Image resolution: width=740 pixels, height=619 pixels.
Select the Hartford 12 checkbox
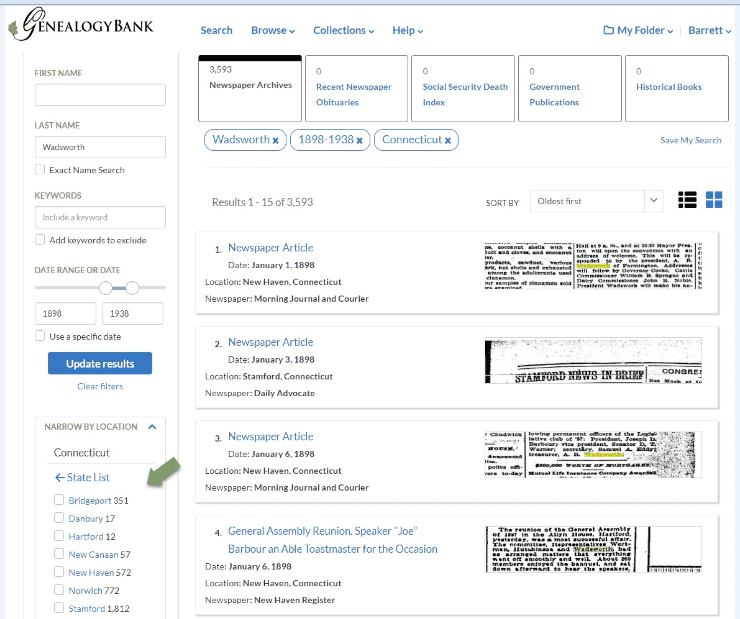(x=59, y=536)
